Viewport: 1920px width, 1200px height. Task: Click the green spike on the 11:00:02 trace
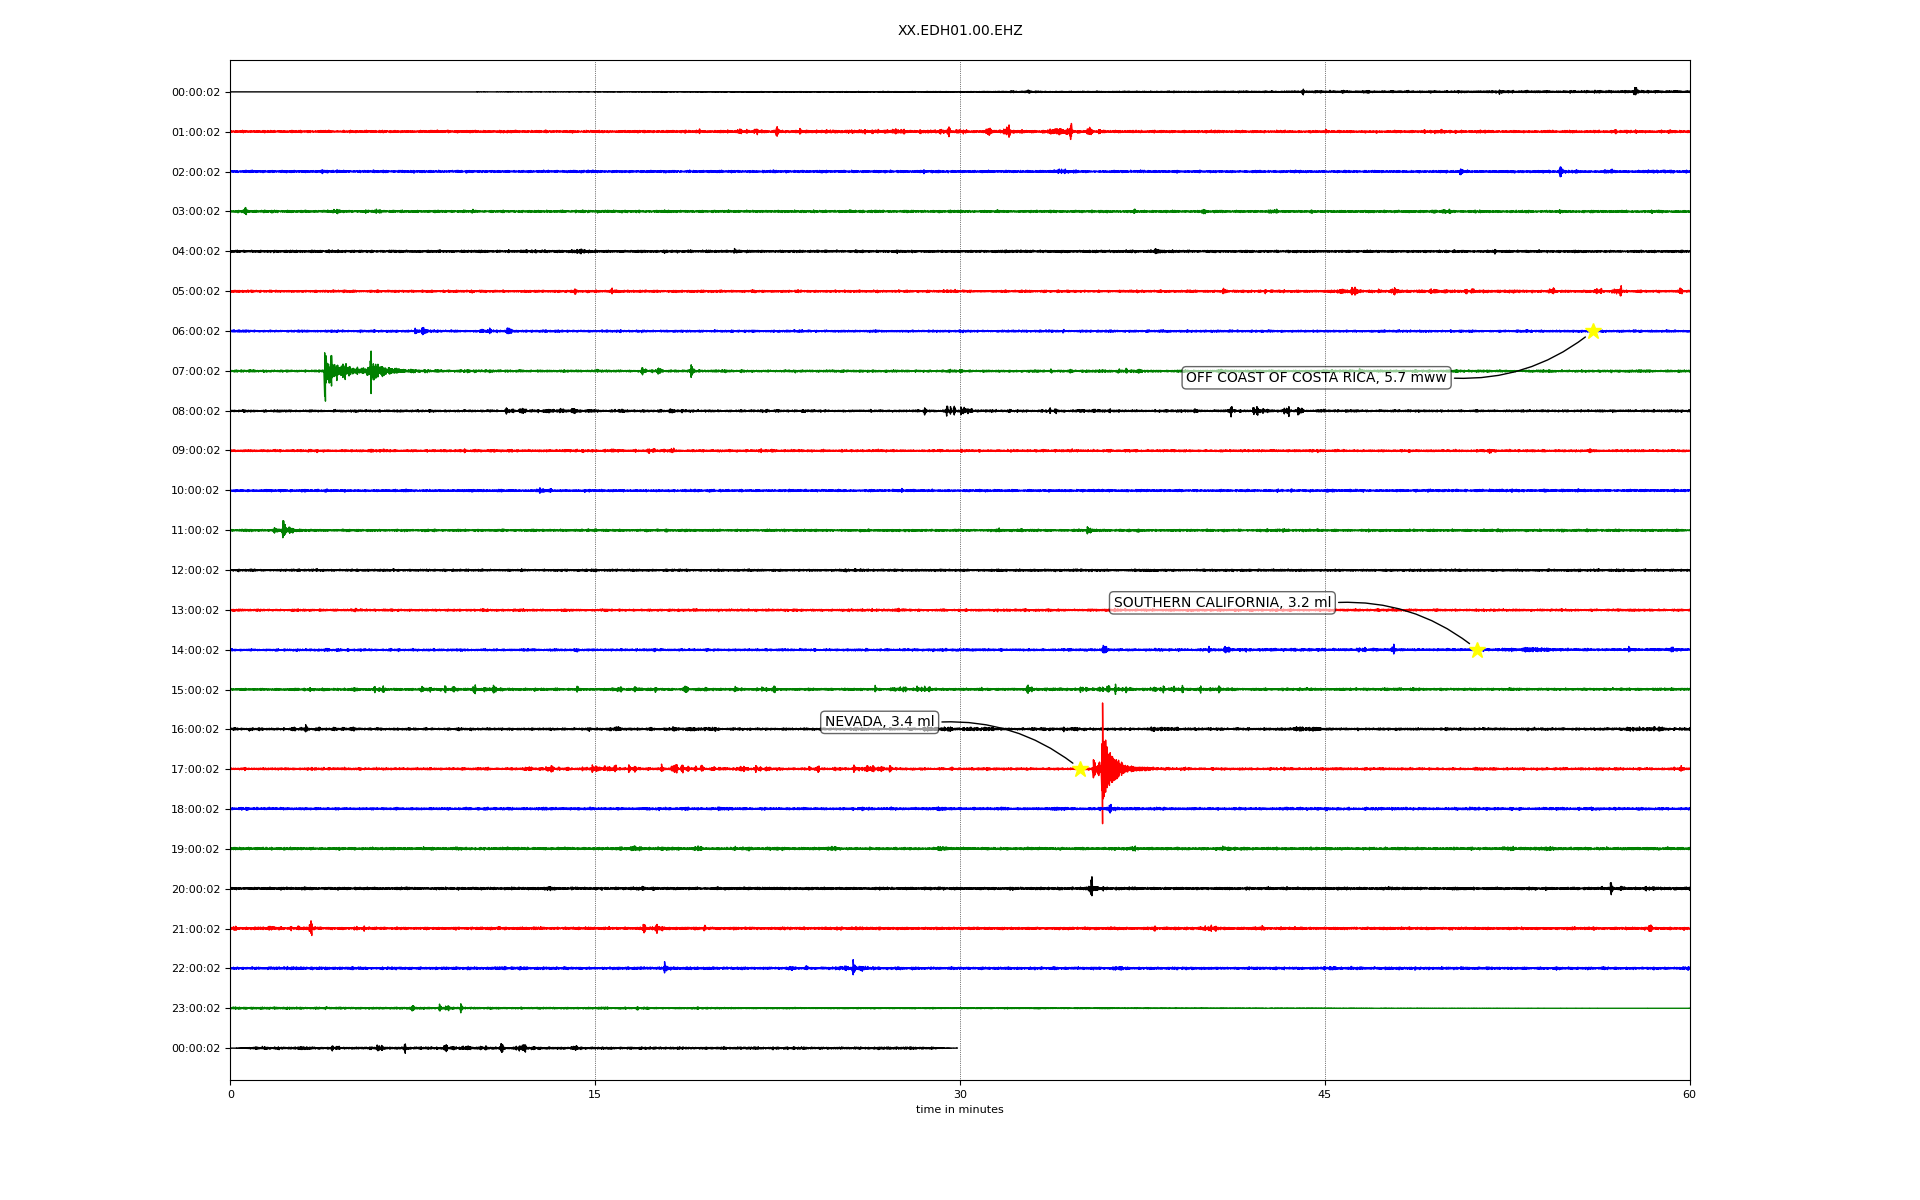284,529
